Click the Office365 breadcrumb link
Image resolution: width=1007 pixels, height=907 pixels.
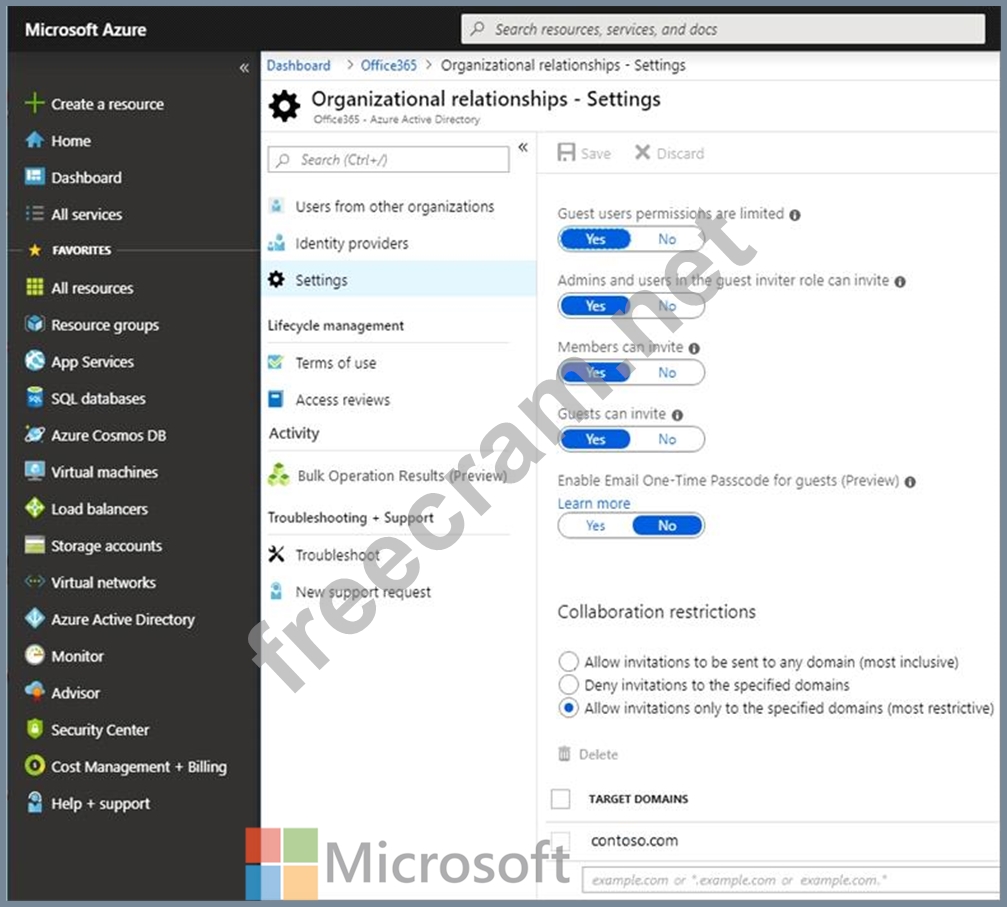click(x=388, y=66)
